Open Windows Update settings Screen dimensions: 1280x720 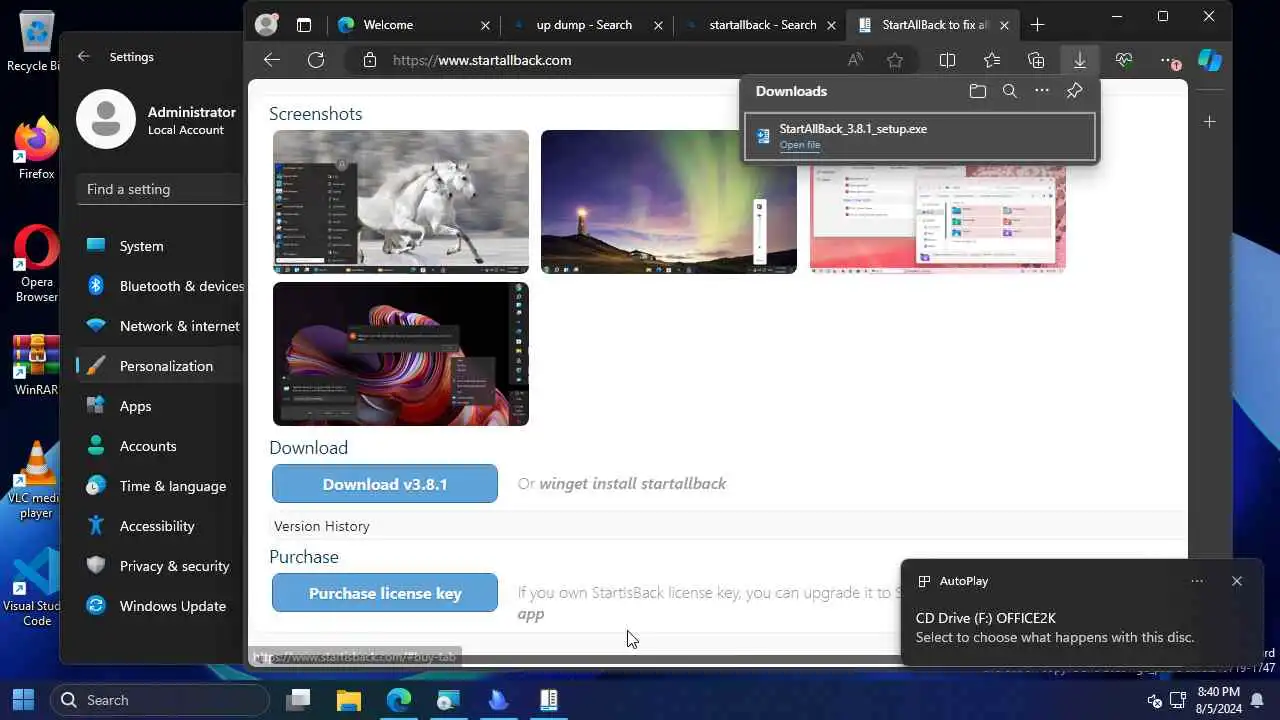(160, 606)
